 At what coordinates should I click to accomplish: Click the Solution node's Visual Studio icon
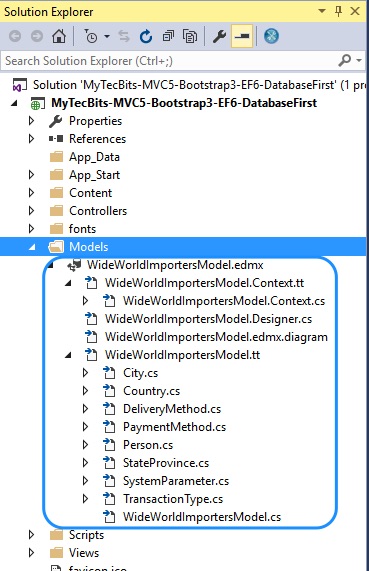tap(20, 85)
